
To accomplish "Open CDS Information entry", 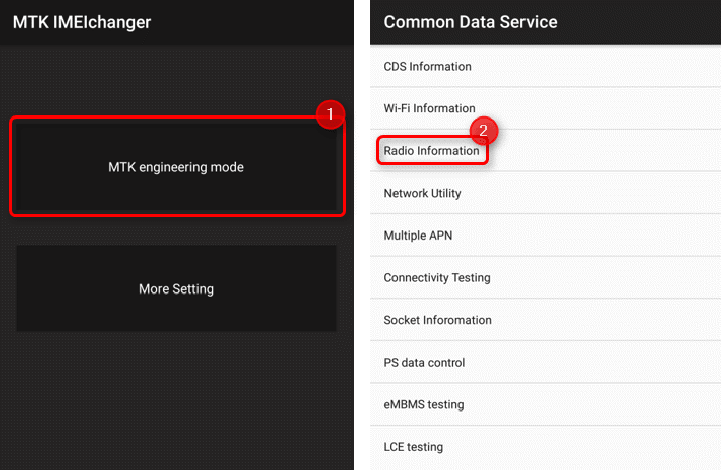I will (x=545, y=66).
